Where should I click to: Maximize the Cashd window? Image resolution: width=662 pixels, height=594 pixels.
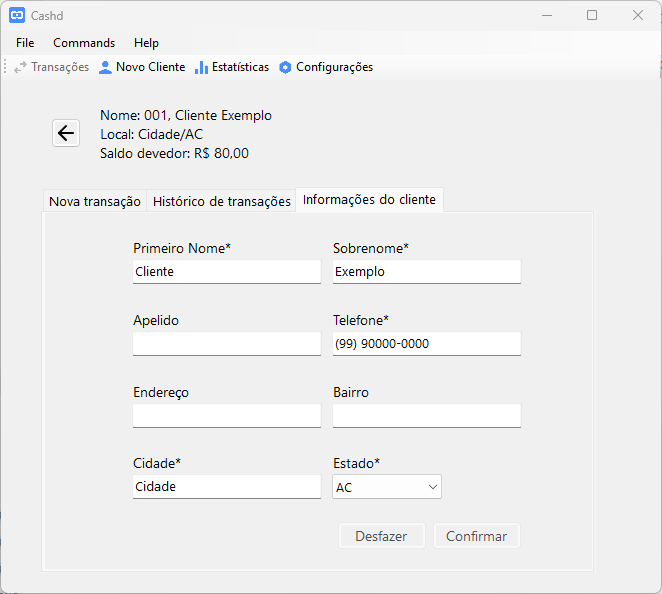click(x=592, y=16)
